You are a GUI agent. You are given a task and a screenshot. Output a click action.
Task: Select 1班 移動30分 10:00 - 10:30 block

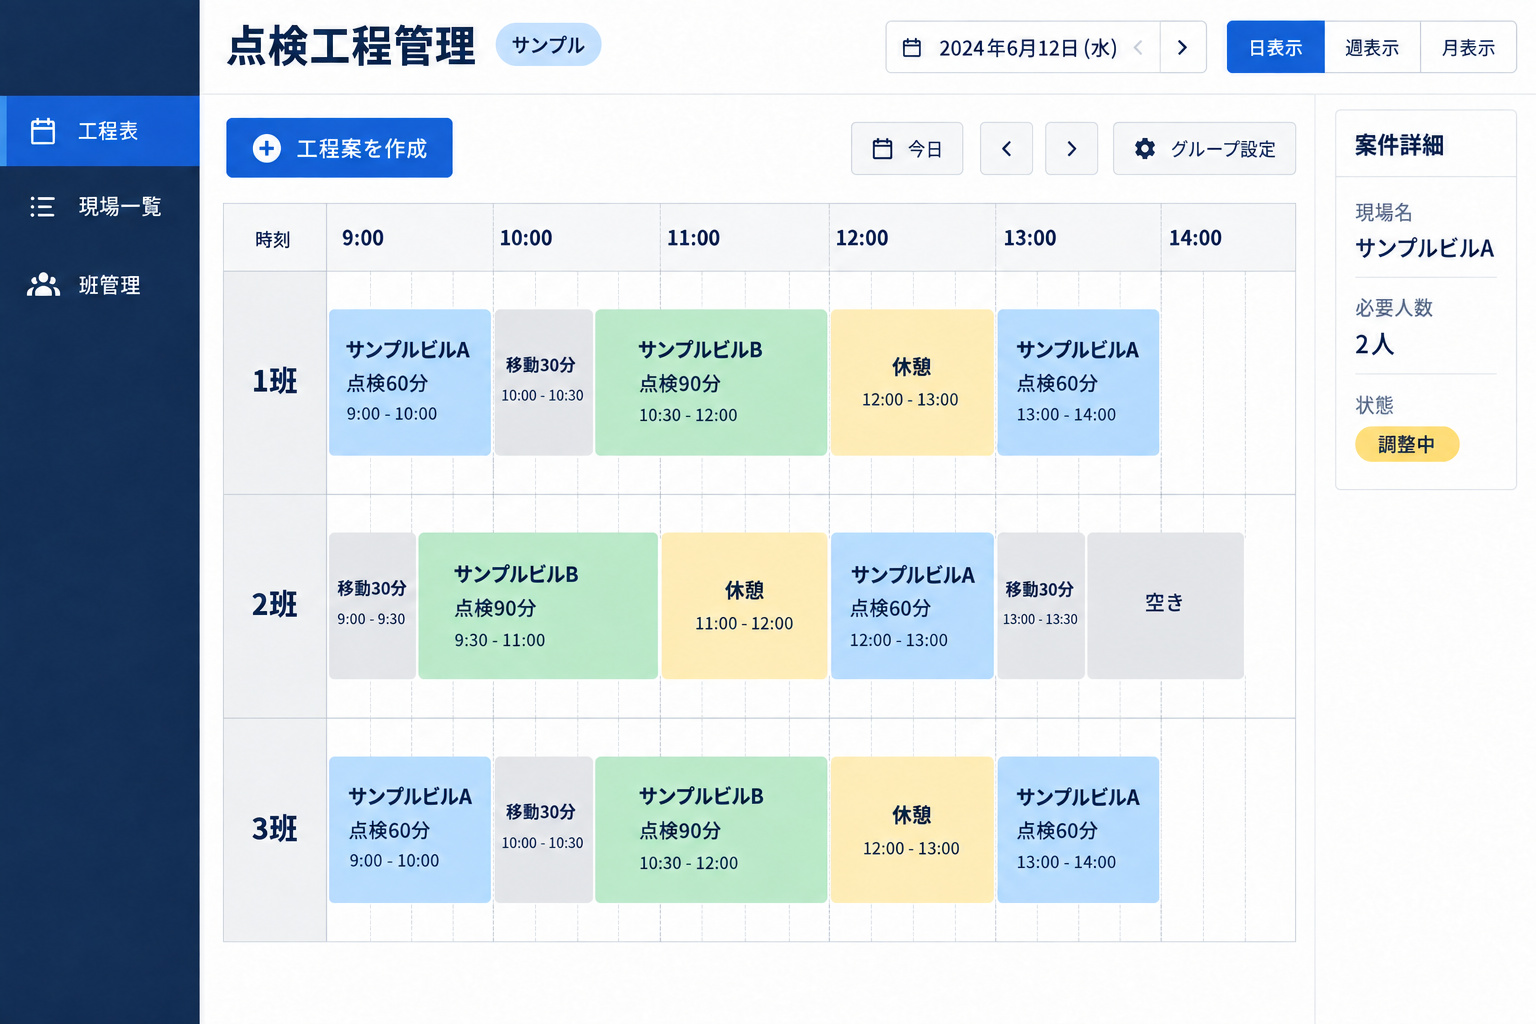[x=543, y=382]
